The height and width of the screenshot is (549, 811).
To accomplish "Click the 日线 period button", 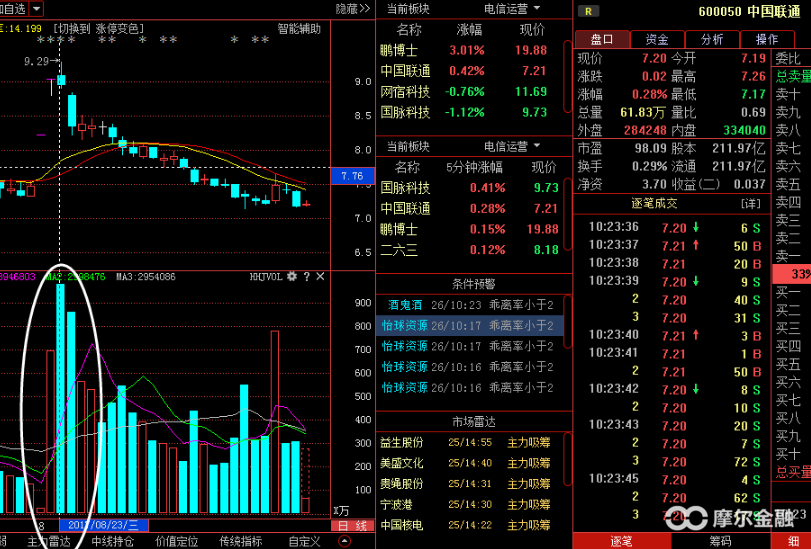I will [x=352, y=526].
